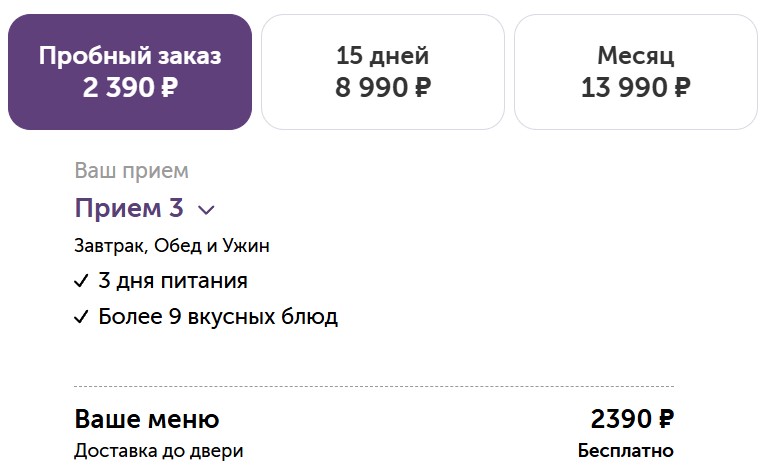This screenshot has height=472, width=765.
Task: Open the Прием 3 meal selector
Action: [144, 208]
